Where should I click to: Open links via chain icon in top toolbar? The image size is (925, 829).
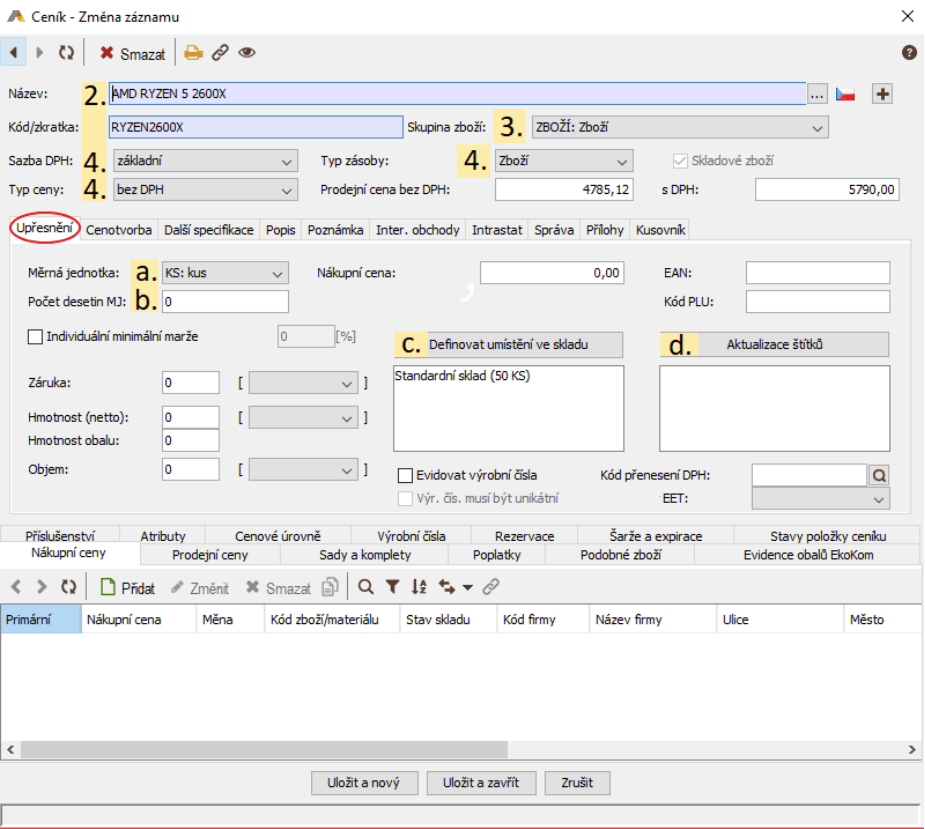[x=221, y=53]
